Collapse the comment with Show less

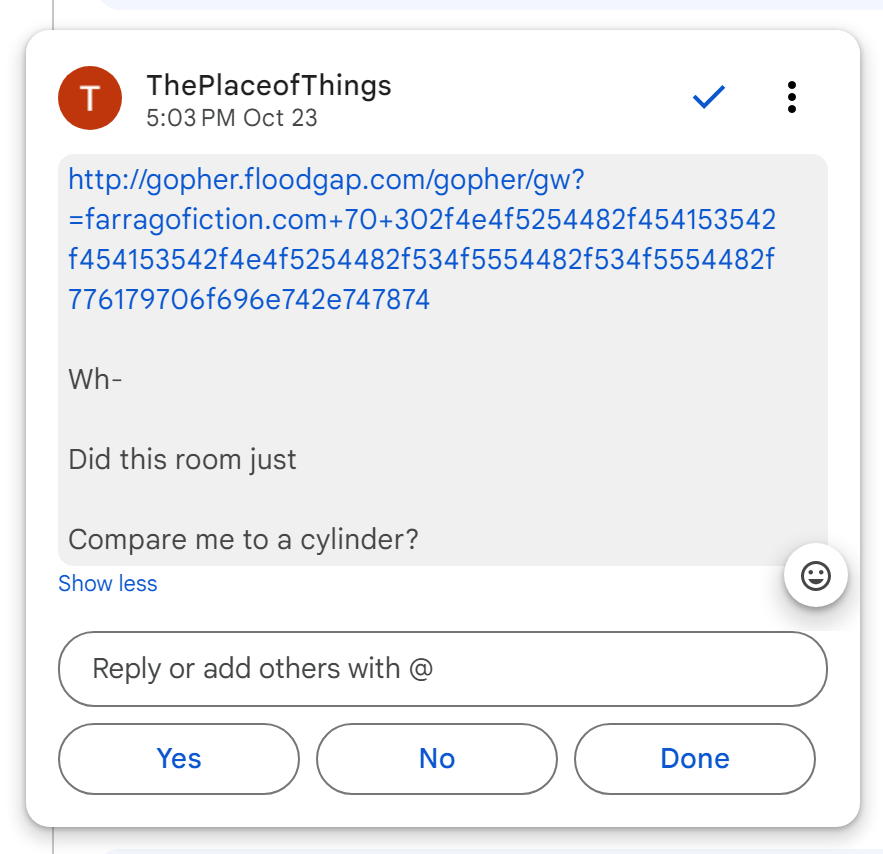tap(108, 584)
